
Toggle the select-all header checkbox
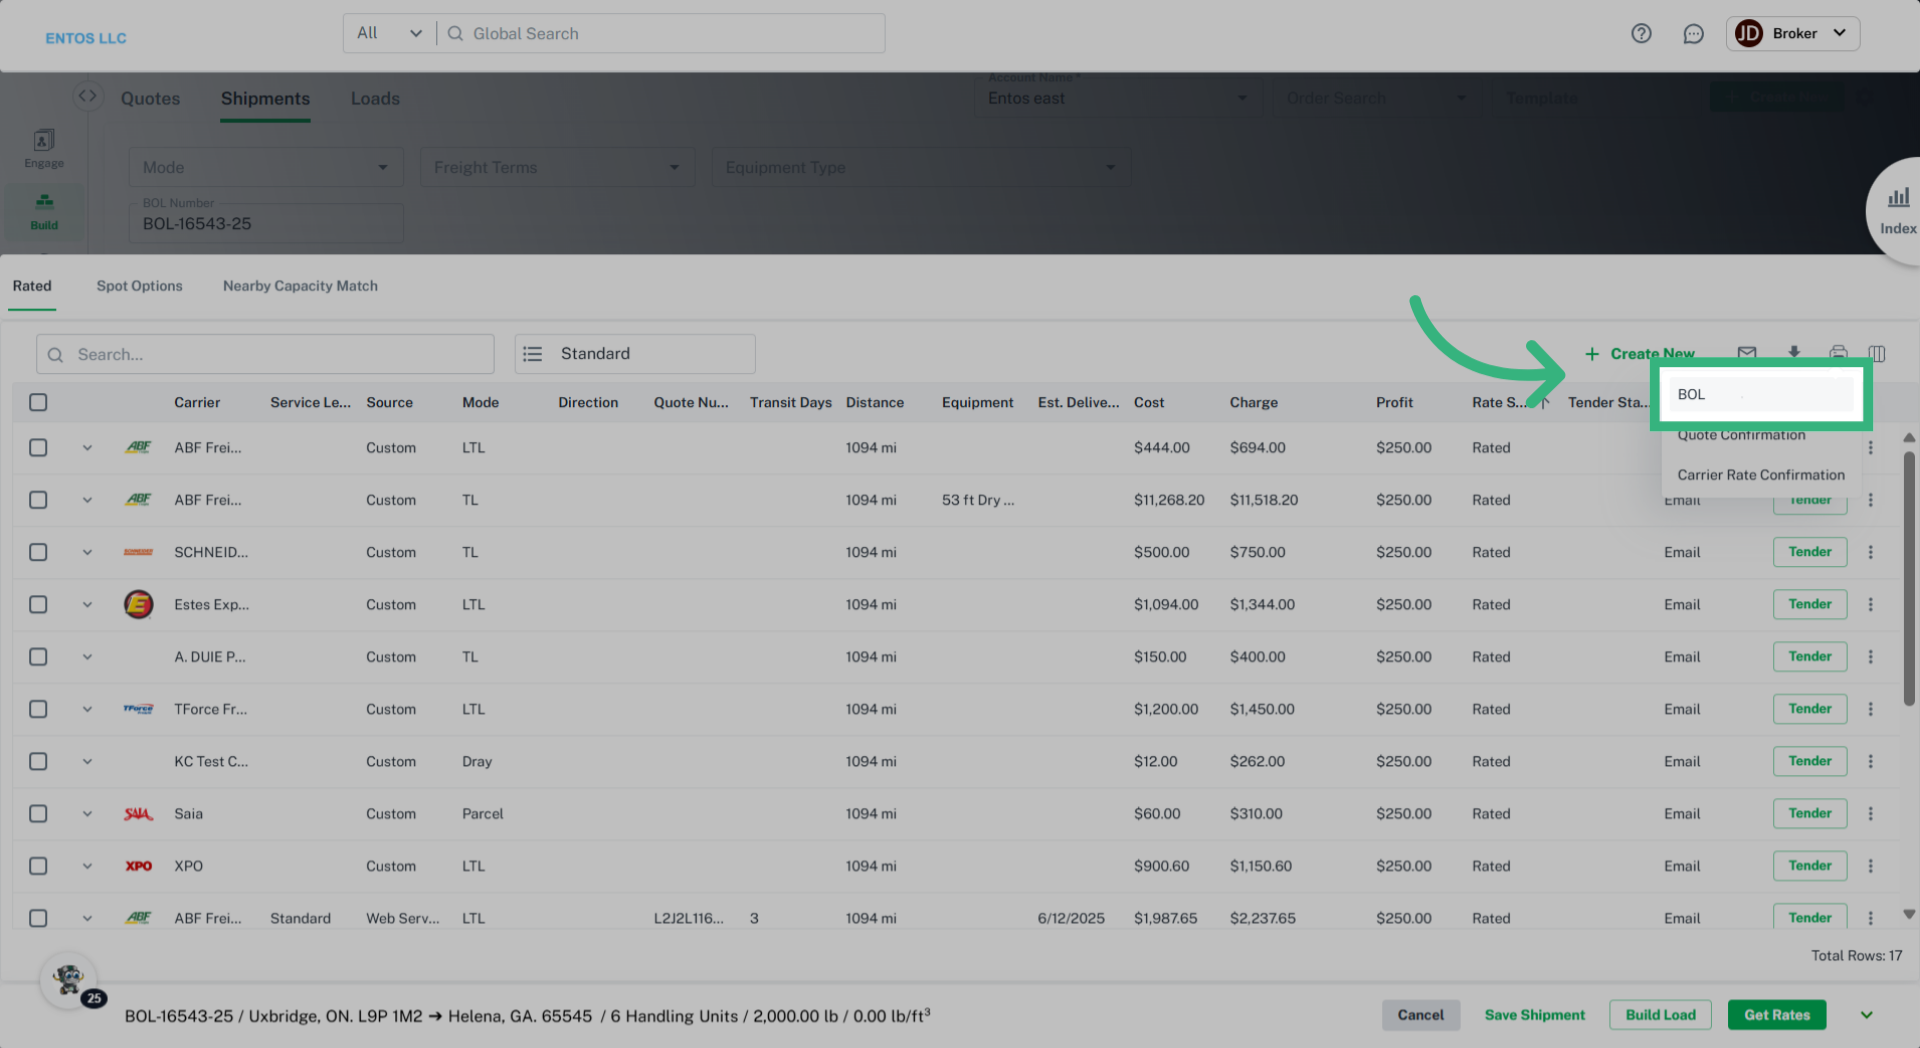point(38,402)
